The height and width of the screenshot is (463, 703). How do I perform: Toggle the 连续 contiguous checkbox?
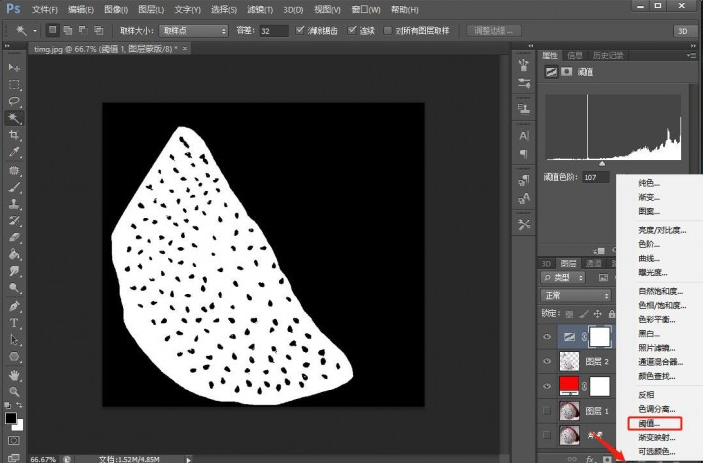coord(352,31)
